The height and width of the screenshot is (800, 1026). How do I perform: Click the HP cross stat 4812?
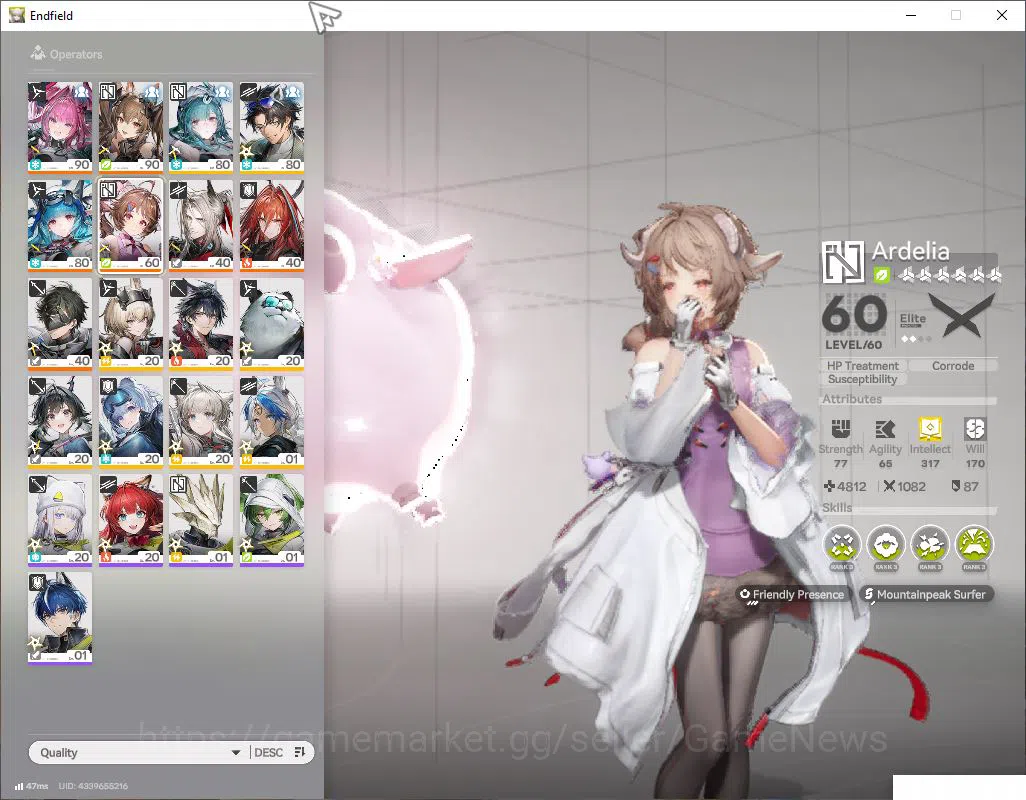[845, 486]
